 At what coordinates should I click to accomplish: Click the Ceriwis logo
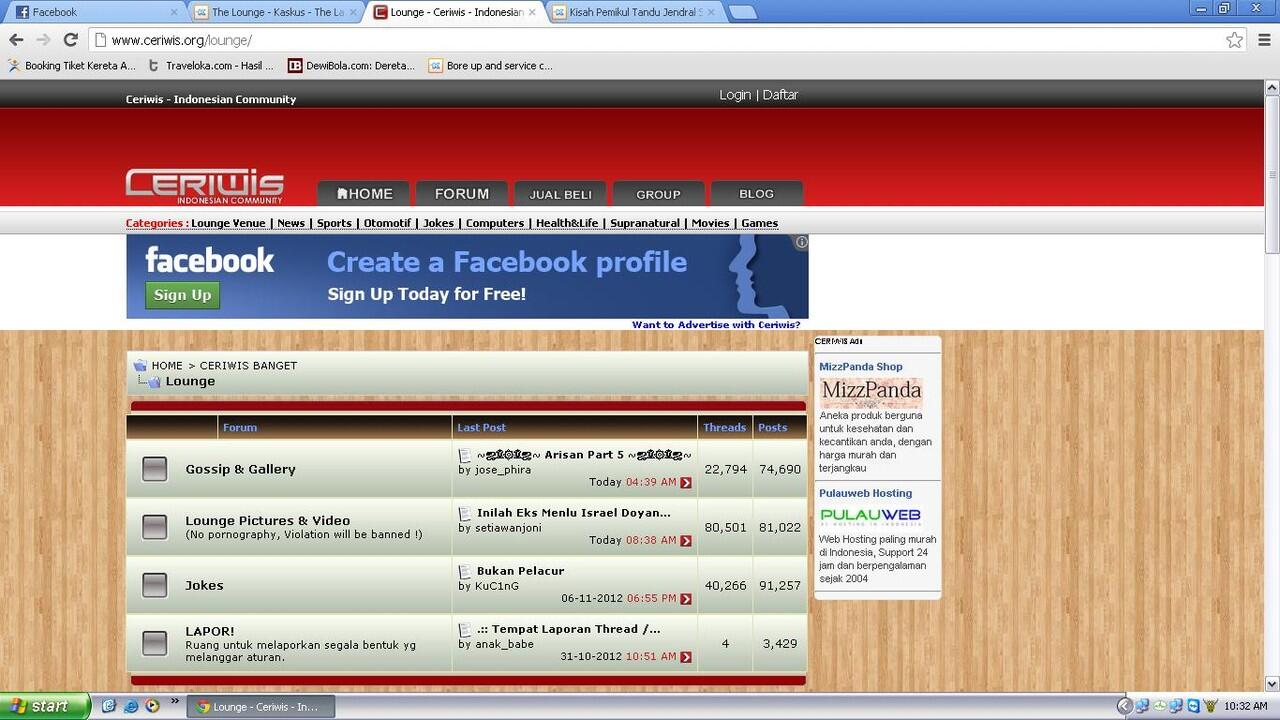click(205, 186)
